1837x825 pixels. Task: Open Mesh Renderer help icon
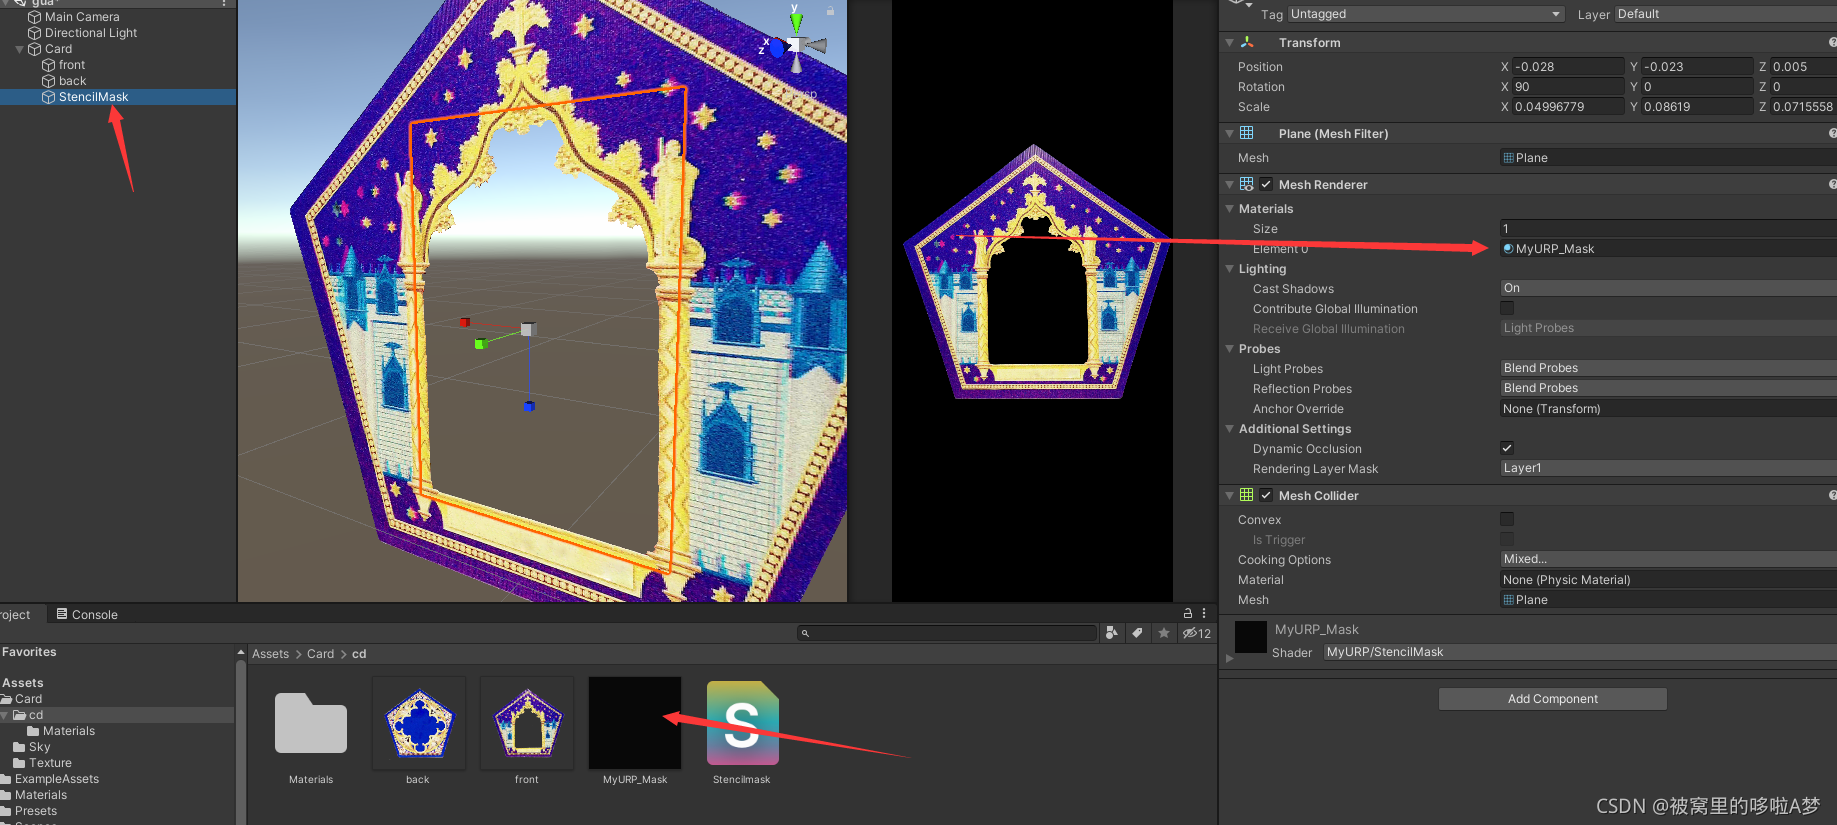click(1832, 184)
